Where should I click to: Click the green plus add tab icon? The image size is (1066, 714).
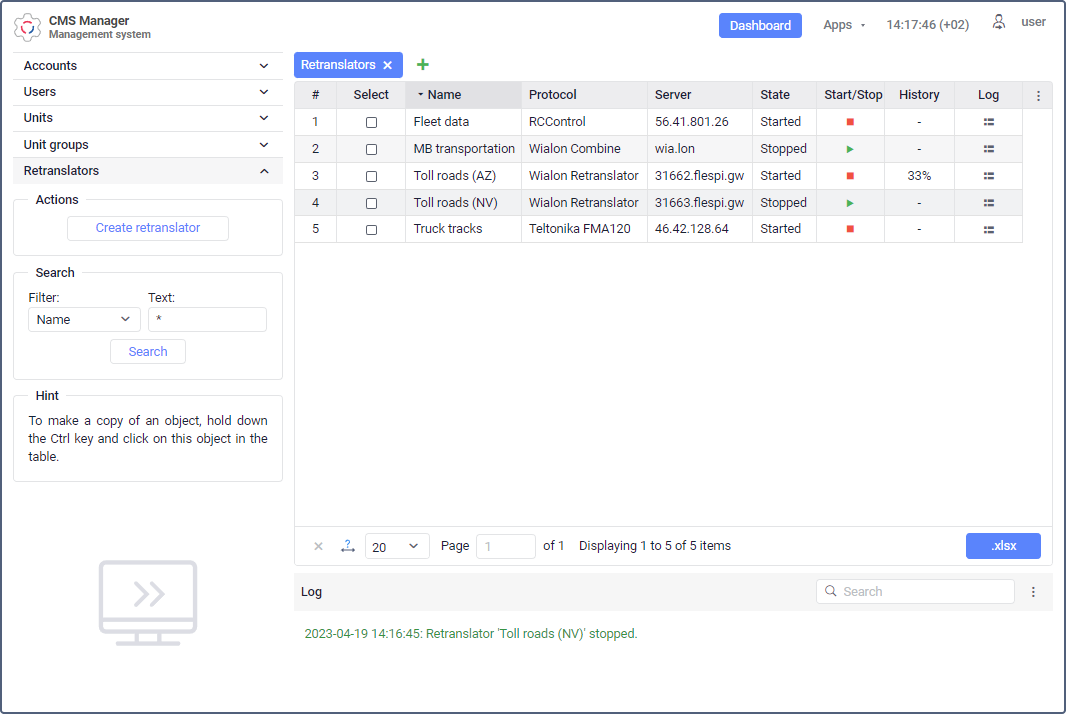pyautogui.click(x=423, y=65)
